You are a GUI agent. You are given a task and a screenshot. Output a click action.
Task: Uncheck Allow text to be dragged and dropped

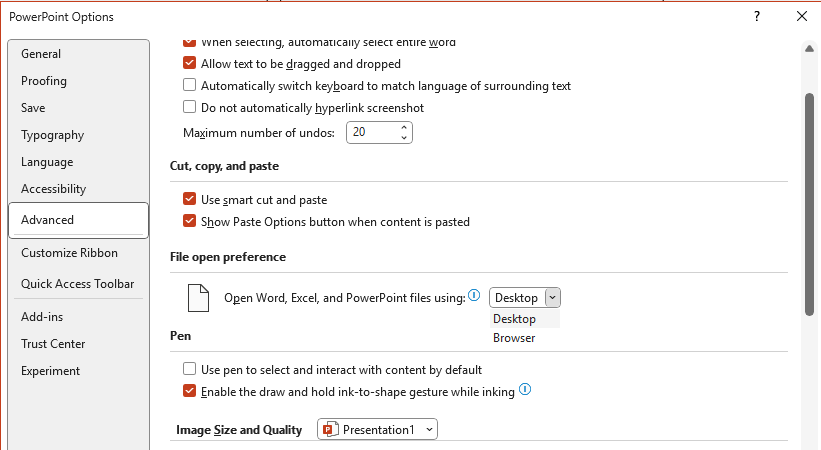tap(190, 63)
